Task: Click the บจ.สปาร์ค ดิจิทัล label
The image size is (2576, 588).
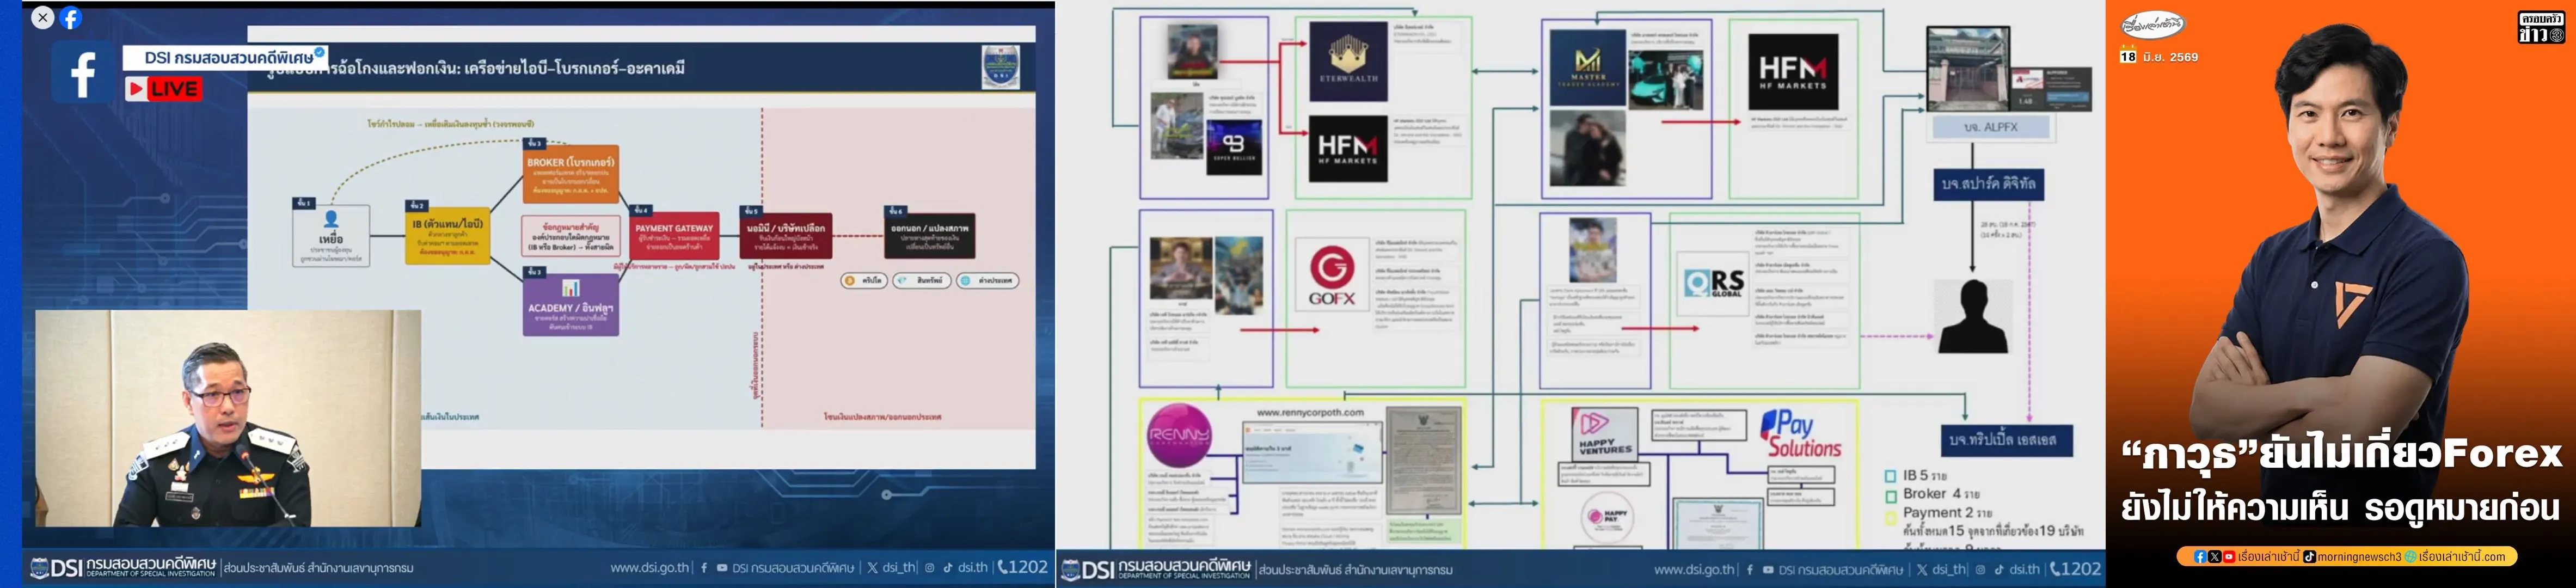Action: point(1988,185)
